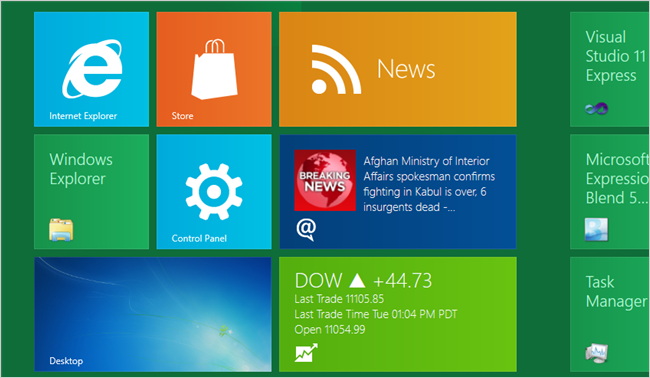Screen dimensions: 650x378
Task: Click the DOW up triangle indicator
Action: pos(357,281)
